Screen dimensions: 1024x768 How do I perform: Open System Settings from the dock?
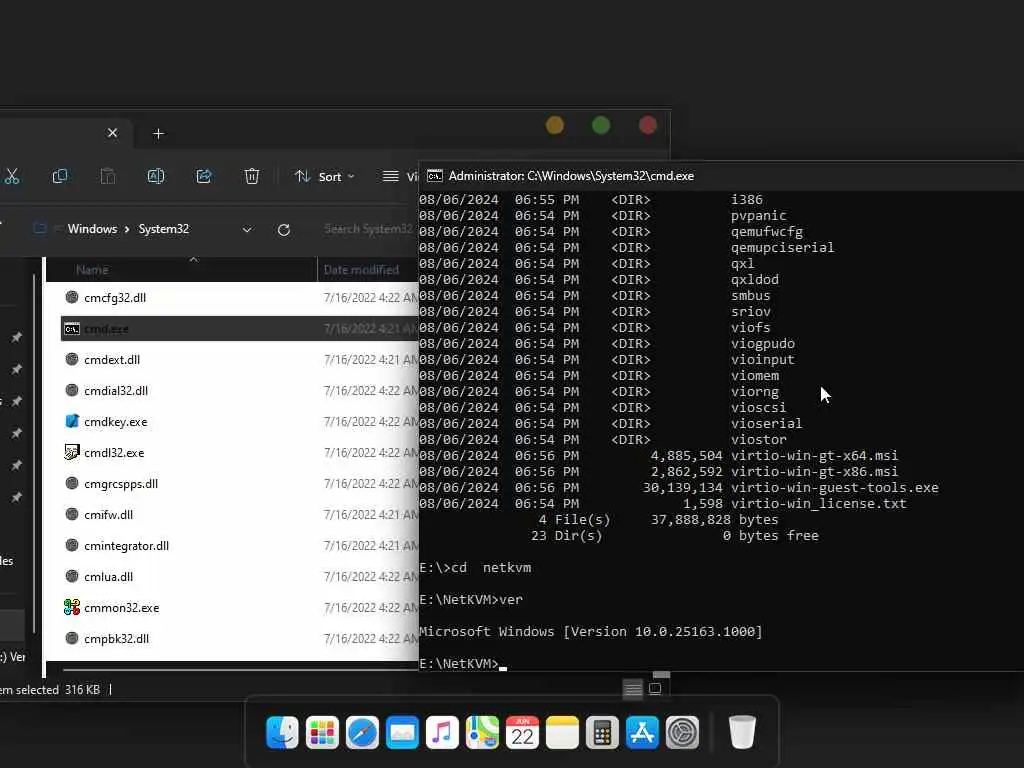pos(682,732)
